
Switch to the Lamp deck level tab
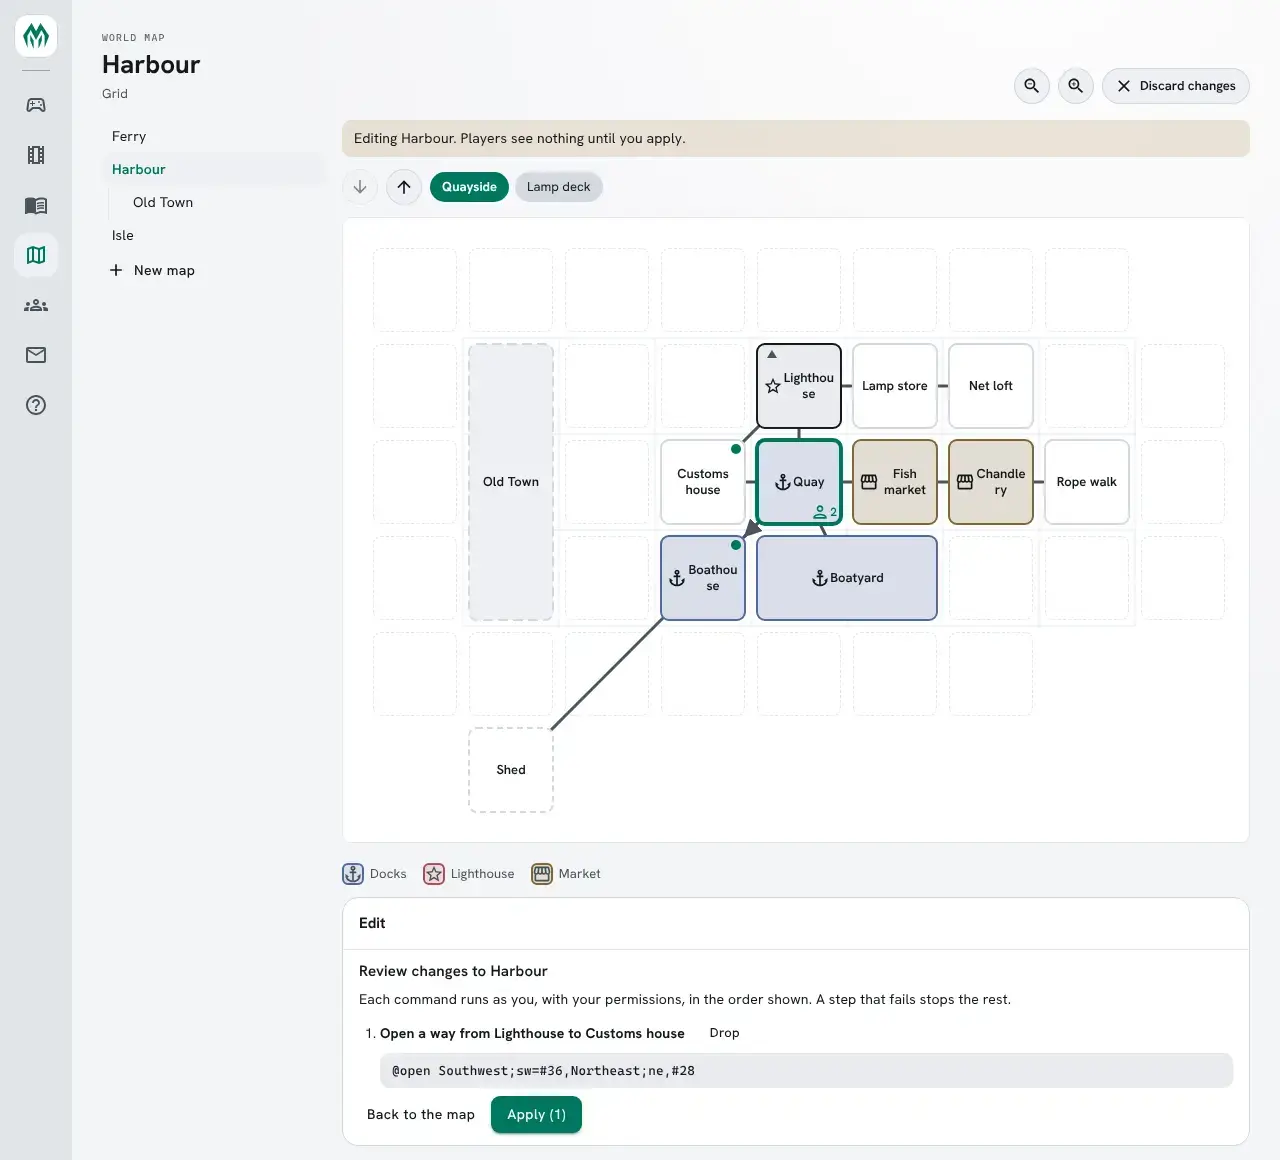(559, 187)
